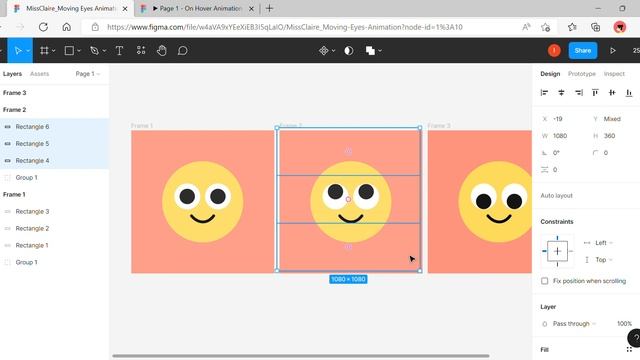640x360 pixels.
Task: Open Pen tool dropdown arrow
Action: [104, 51]
